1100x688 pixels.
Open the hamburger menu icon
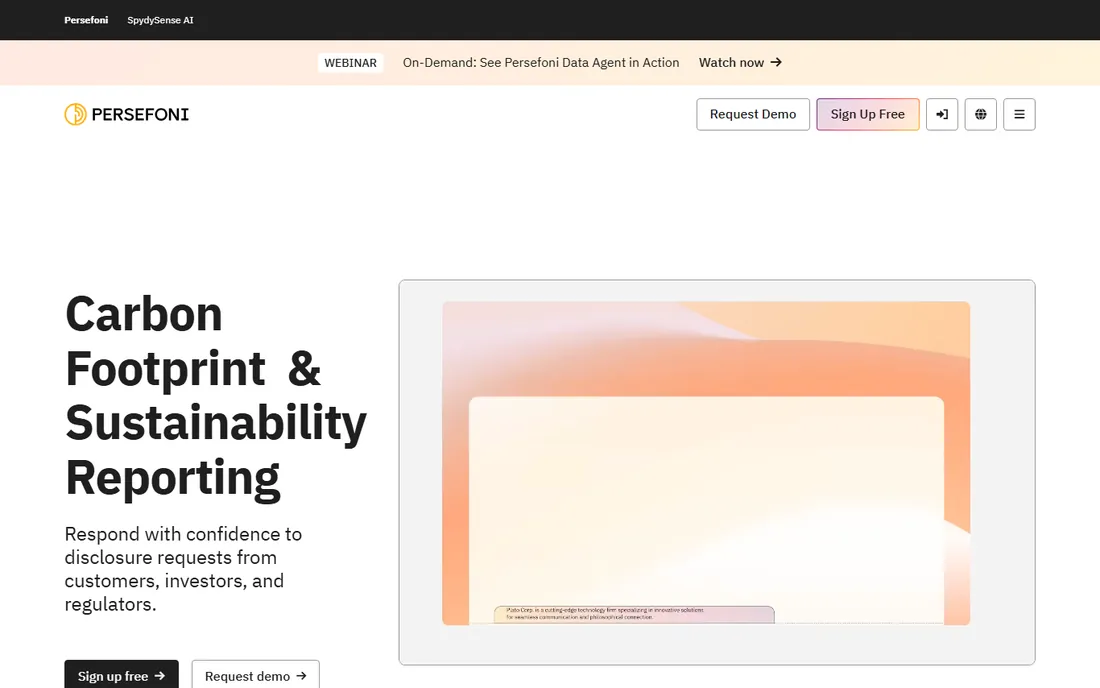1019,114
